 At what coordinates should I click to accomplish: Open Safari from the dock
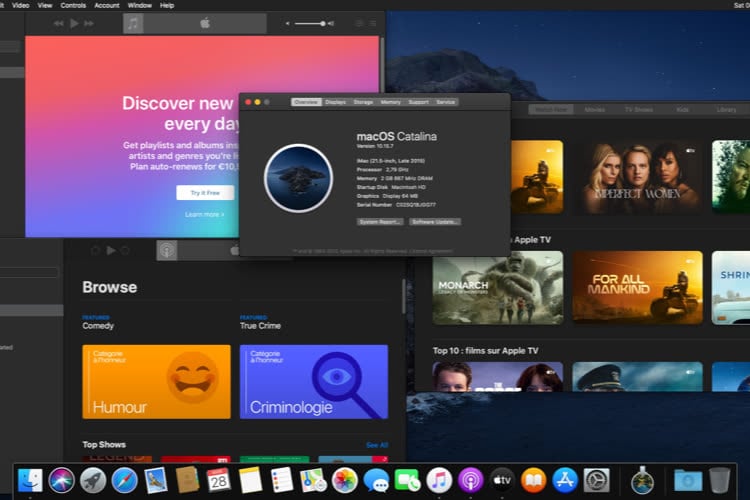click(124, 480)
